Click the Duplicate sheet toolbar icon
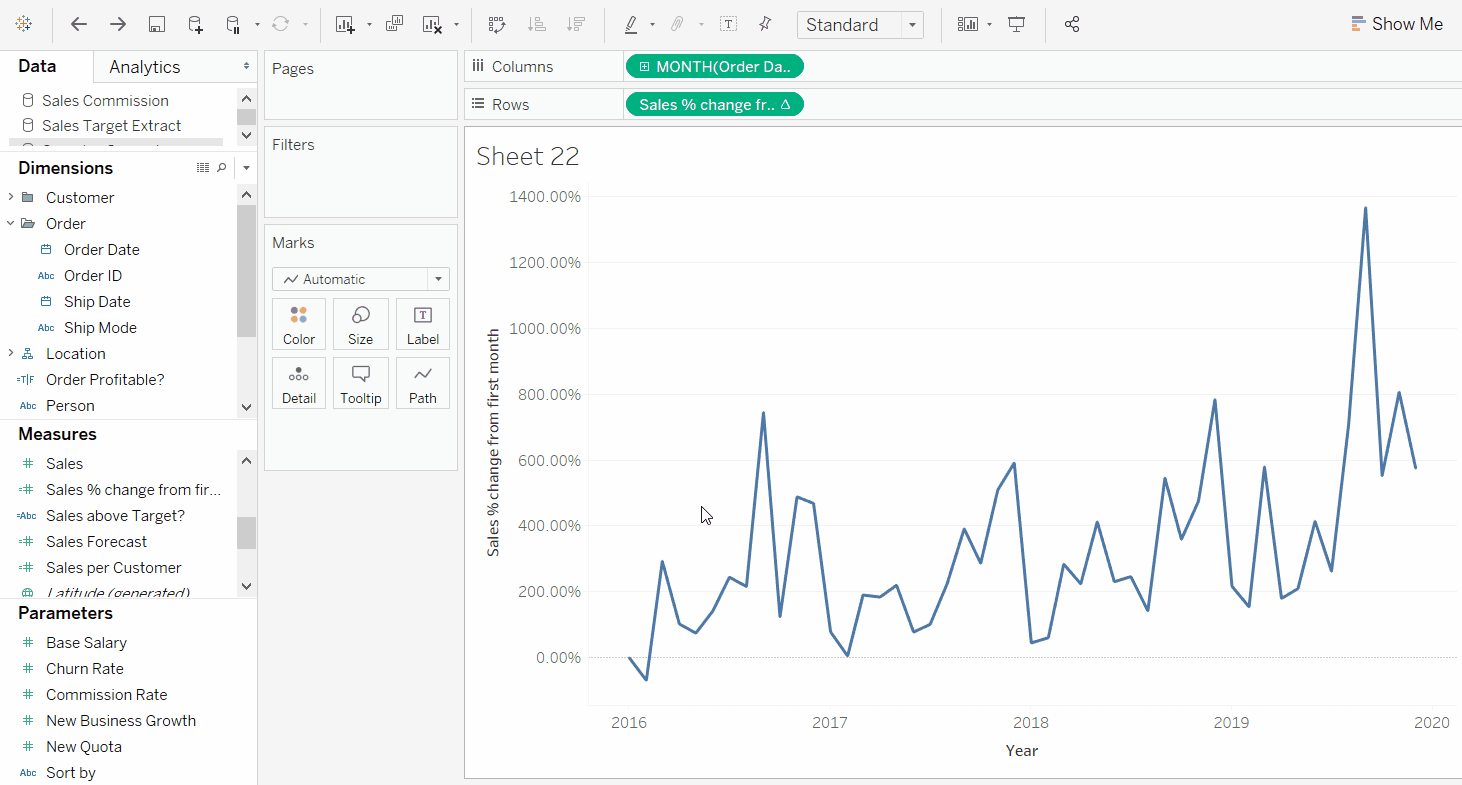 (x=394, y=24)
